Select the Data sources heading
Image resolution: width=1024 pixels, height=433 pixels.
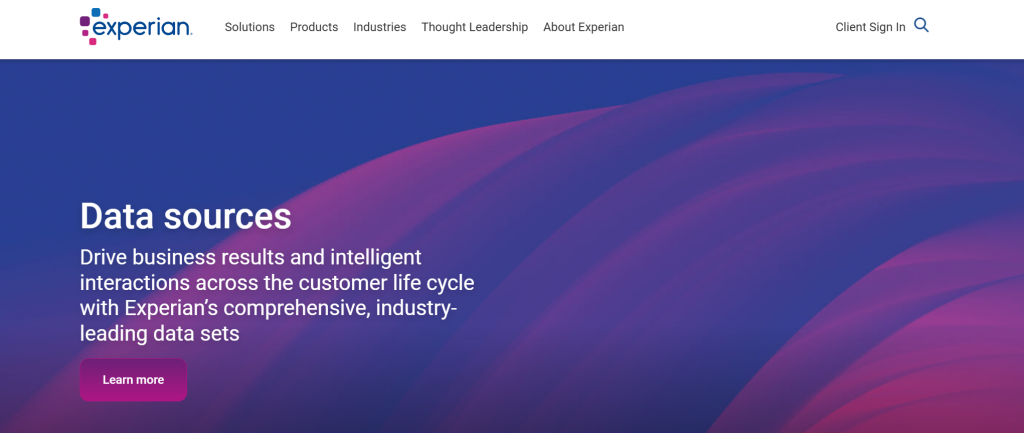(x=185, y=216)
